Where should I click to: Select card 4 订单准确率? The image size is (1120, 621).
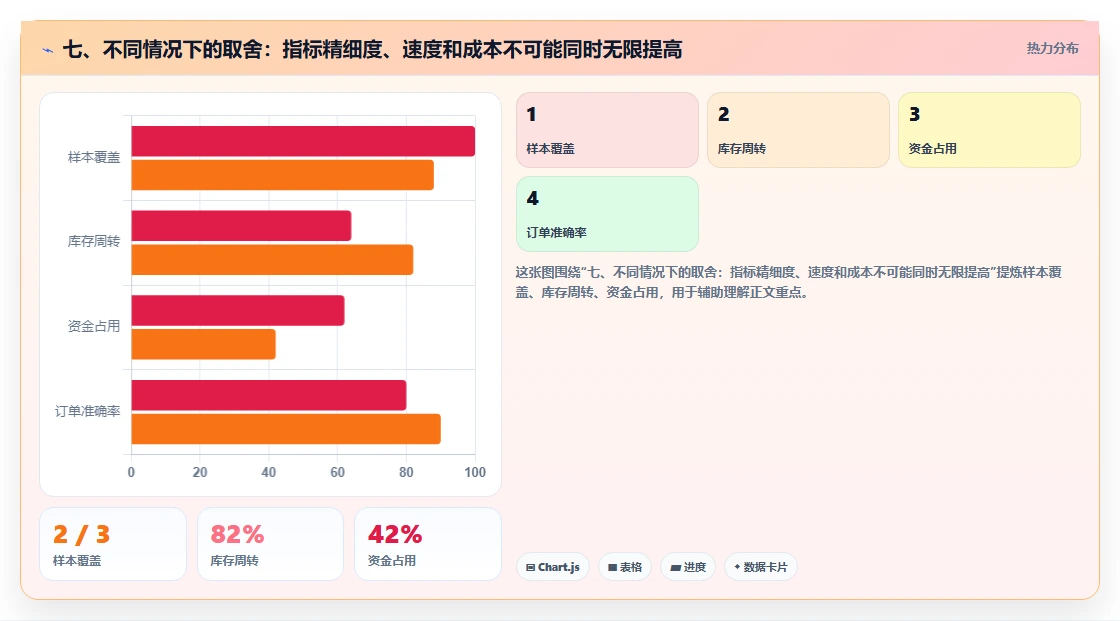click(607, 214)
